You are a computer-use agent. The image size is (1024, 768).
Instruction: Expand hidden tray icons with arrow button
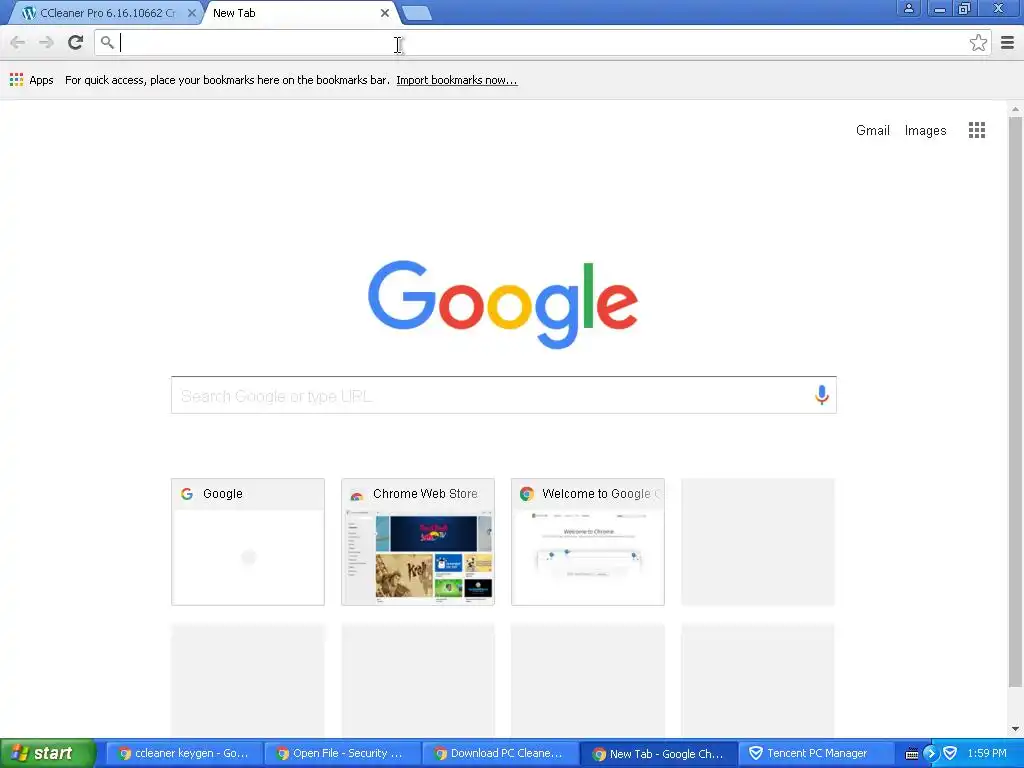(x=931, y=754)
